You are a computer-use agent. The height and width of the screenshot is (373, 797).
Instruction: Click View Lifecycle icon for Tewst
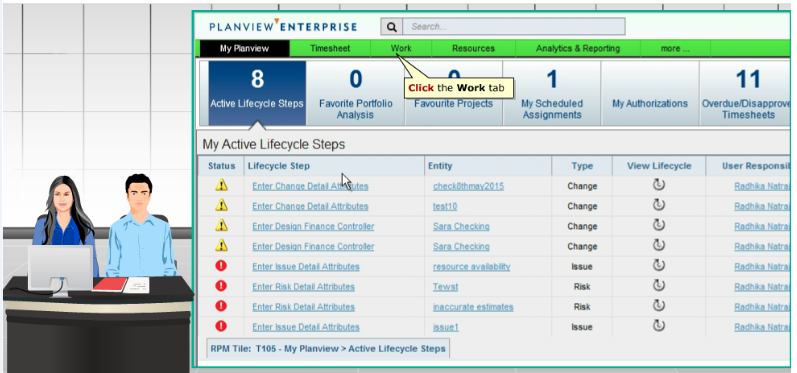pos(659,286)
